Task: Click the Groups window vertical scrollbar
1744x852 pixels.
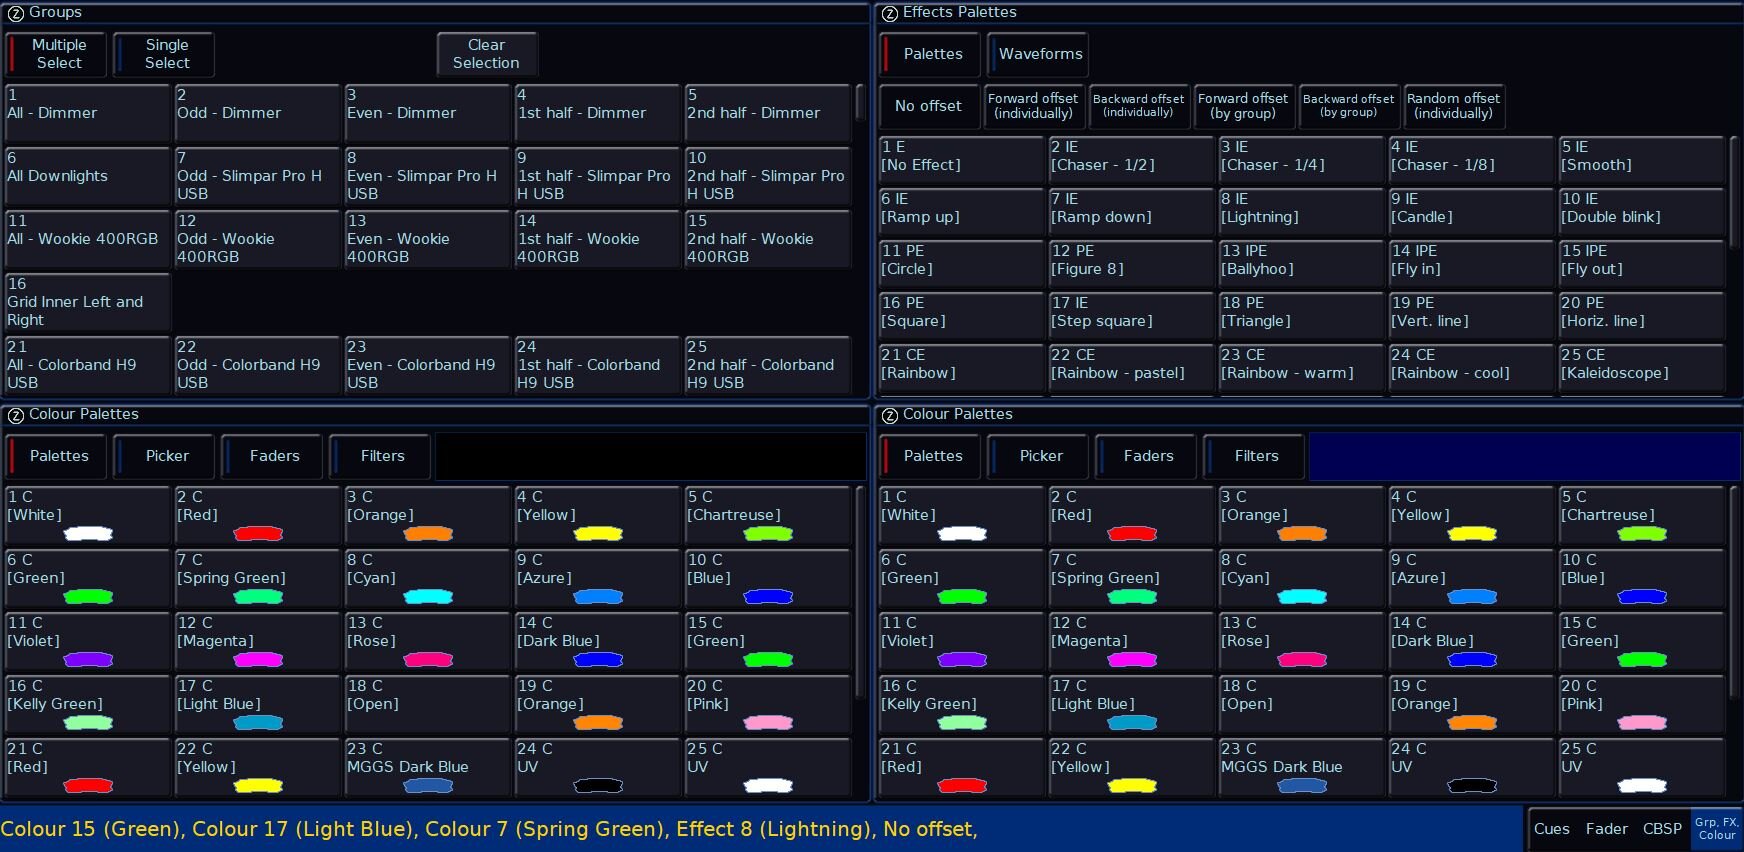Action: tap(859, 104)
